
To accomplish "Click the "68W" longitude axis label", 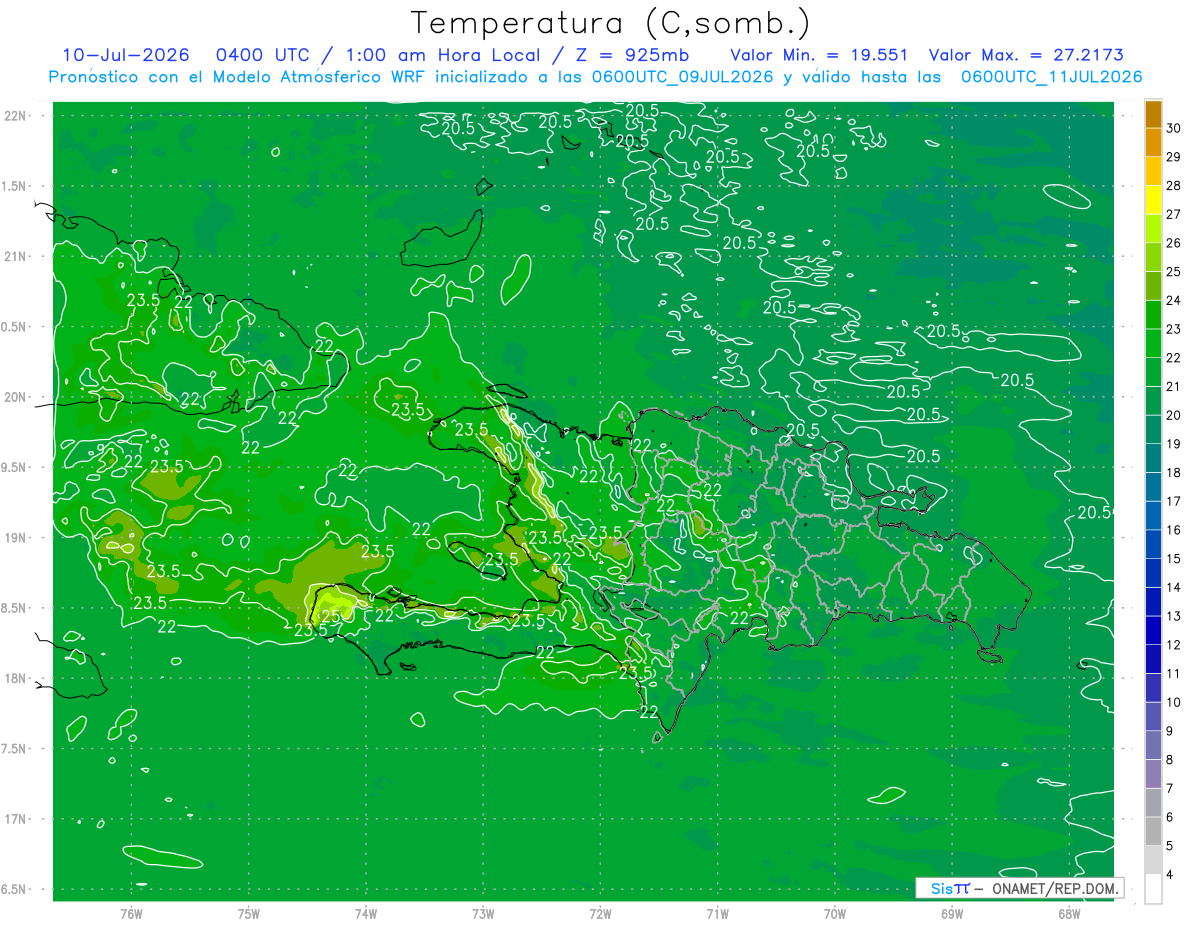I will pos(1069,913).
